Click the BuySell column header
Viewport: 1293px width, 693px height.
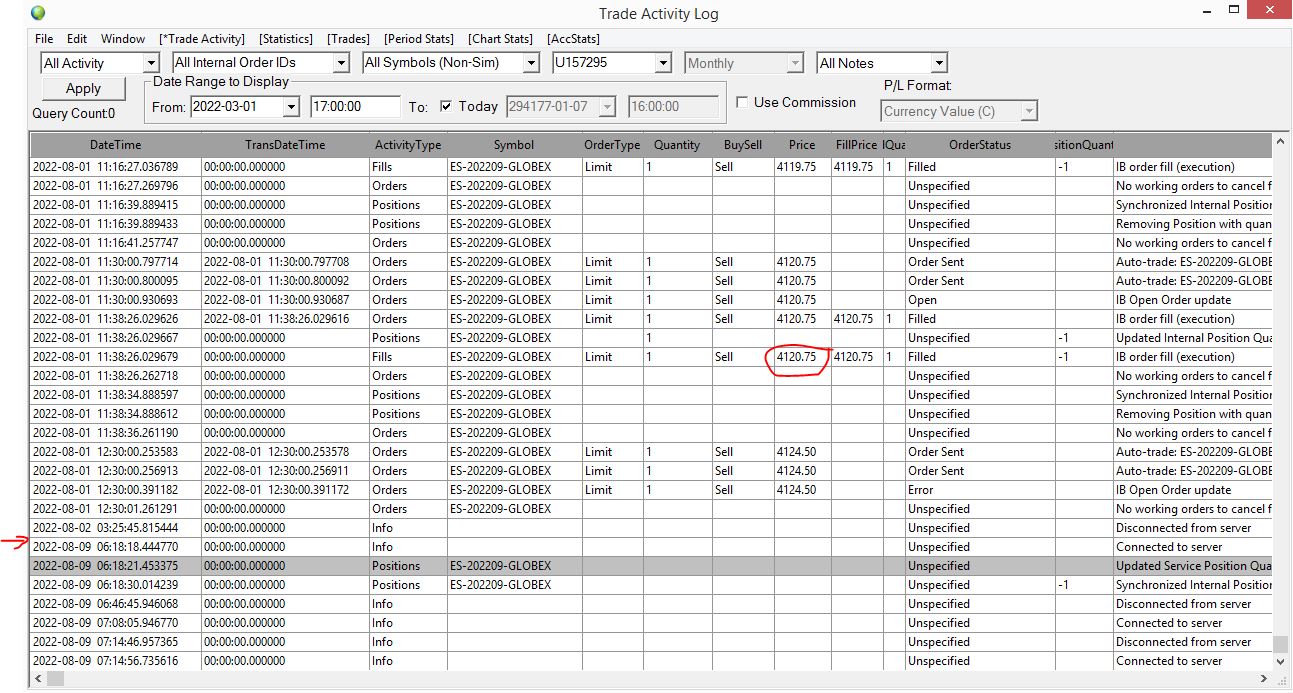(743, 145)
